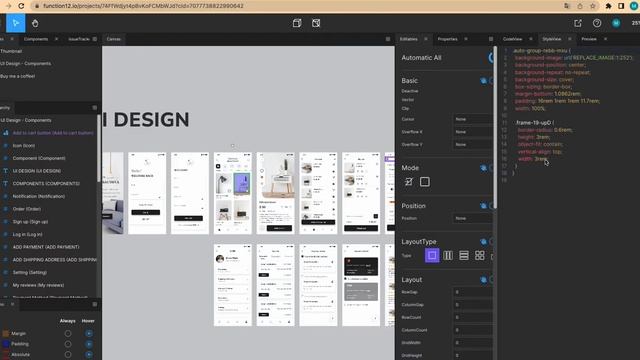Click the browser share page icon

(580, 6)
